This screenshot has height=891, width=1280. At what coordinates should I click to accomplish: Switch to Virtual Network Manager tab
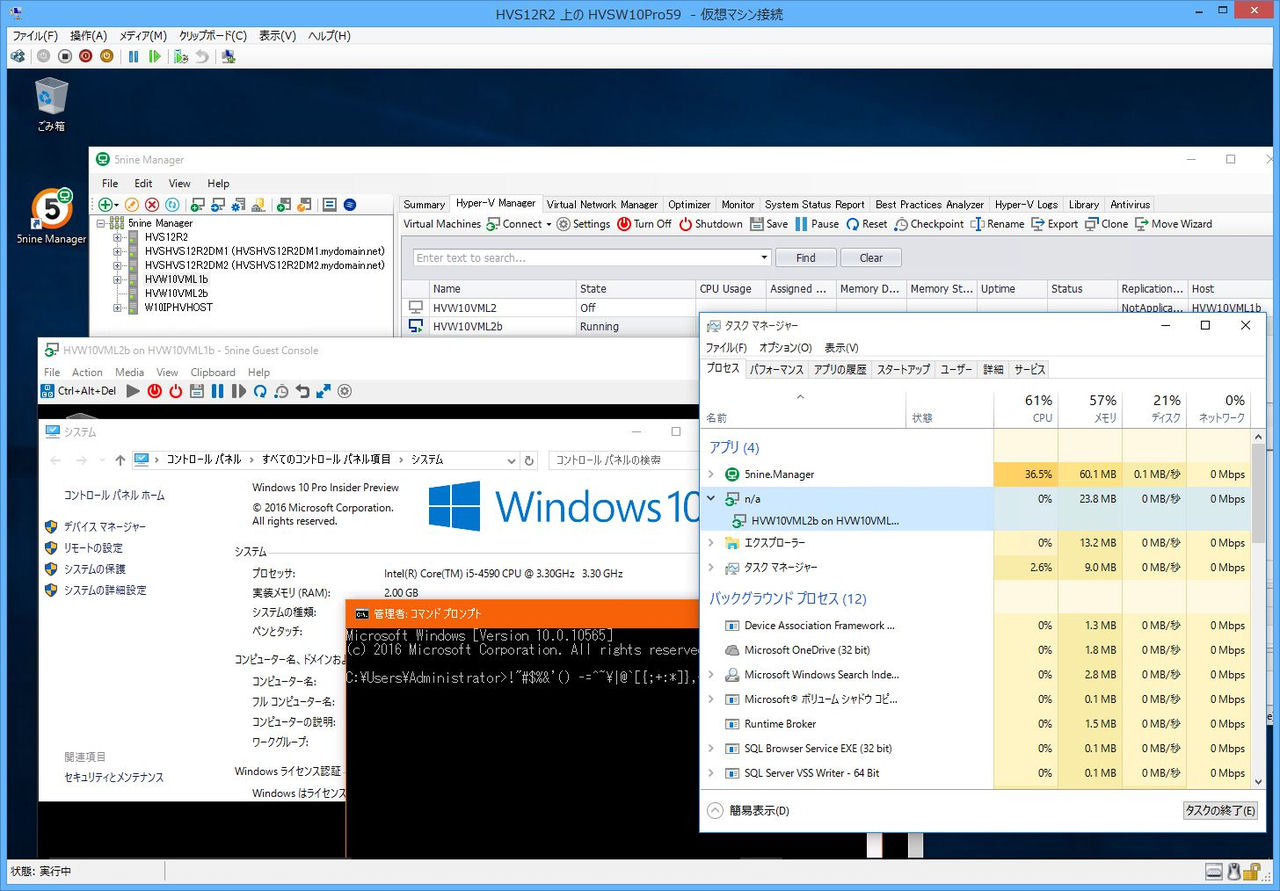pyautogui.click(x=602, y=204)
